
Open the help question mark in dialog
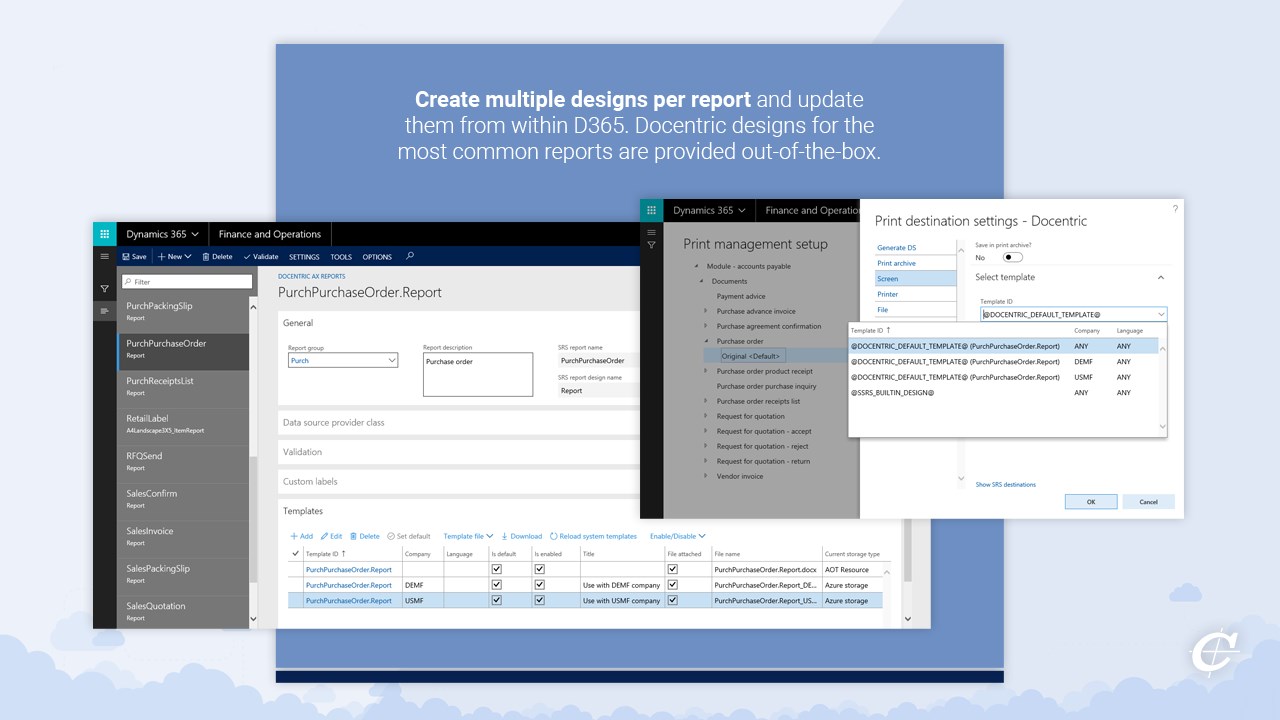point(1175,208)
